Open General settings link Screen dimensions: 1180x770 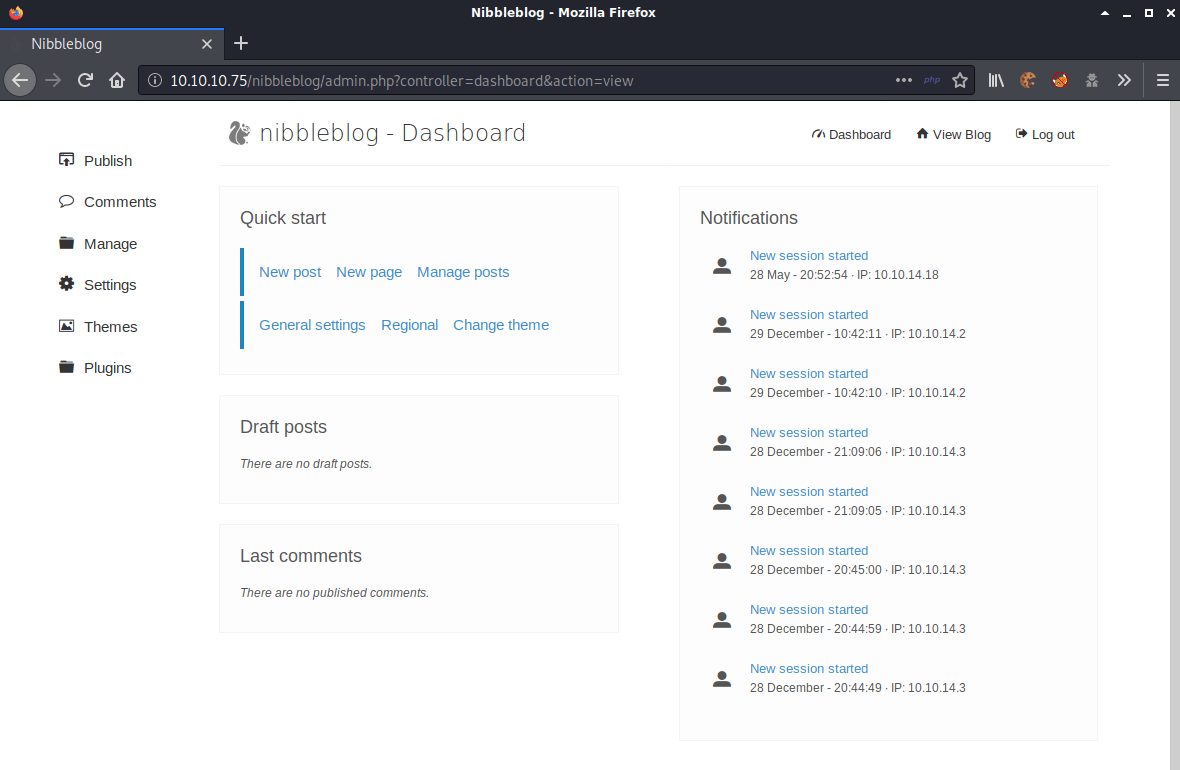point(312,325)
